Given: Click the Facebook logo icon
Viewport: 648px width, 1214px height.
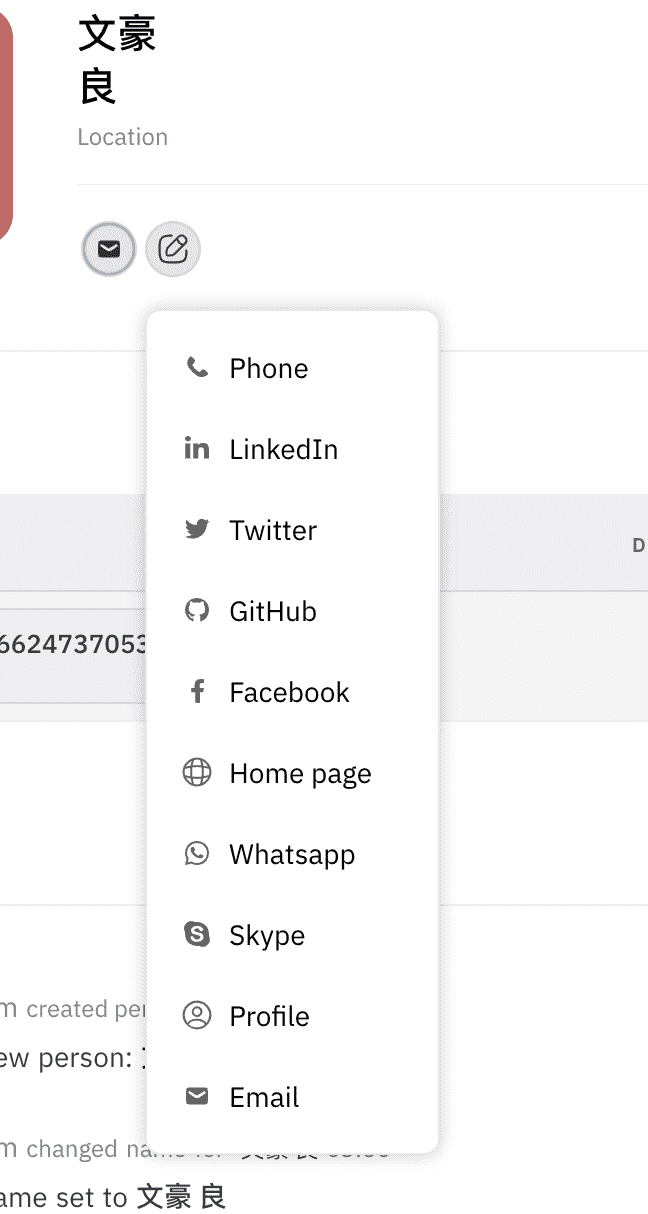Looking at the screenshot, I should [197, 692].
